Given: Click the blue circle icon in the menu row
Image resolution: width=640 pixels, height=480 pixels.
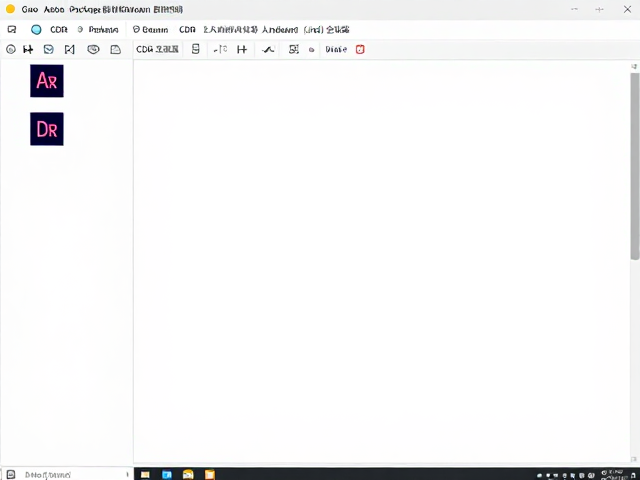Looking at the screenshot, I should point(36,30).
